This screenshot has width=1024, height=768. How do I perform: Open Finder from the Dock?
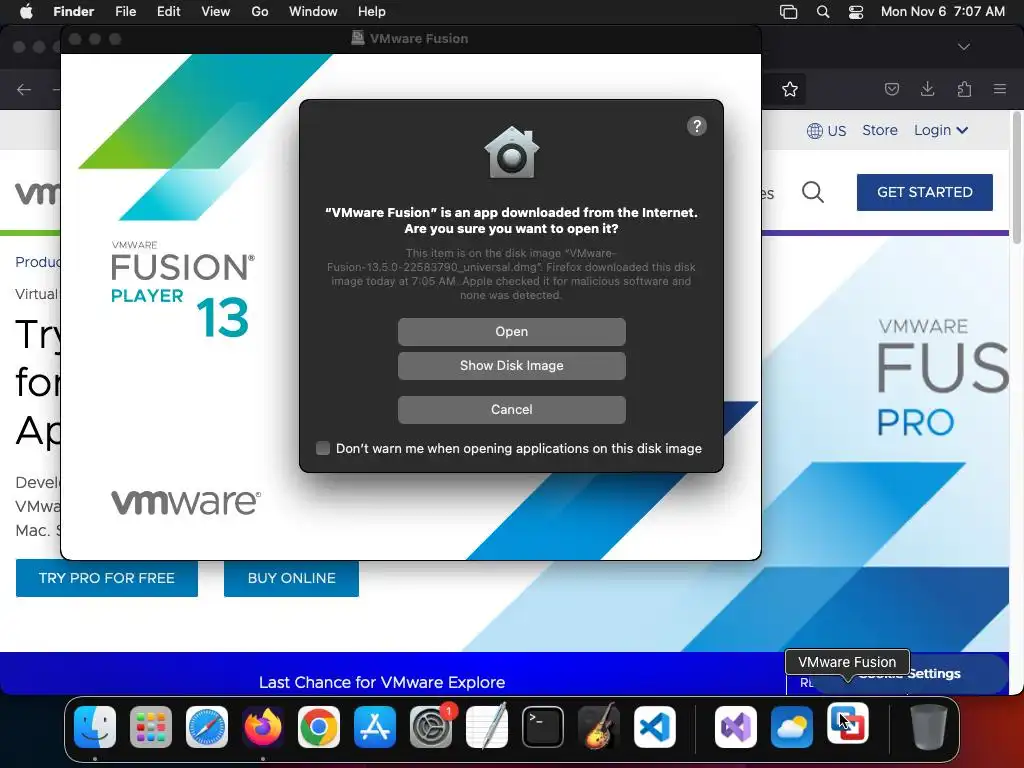pos(95,727)
